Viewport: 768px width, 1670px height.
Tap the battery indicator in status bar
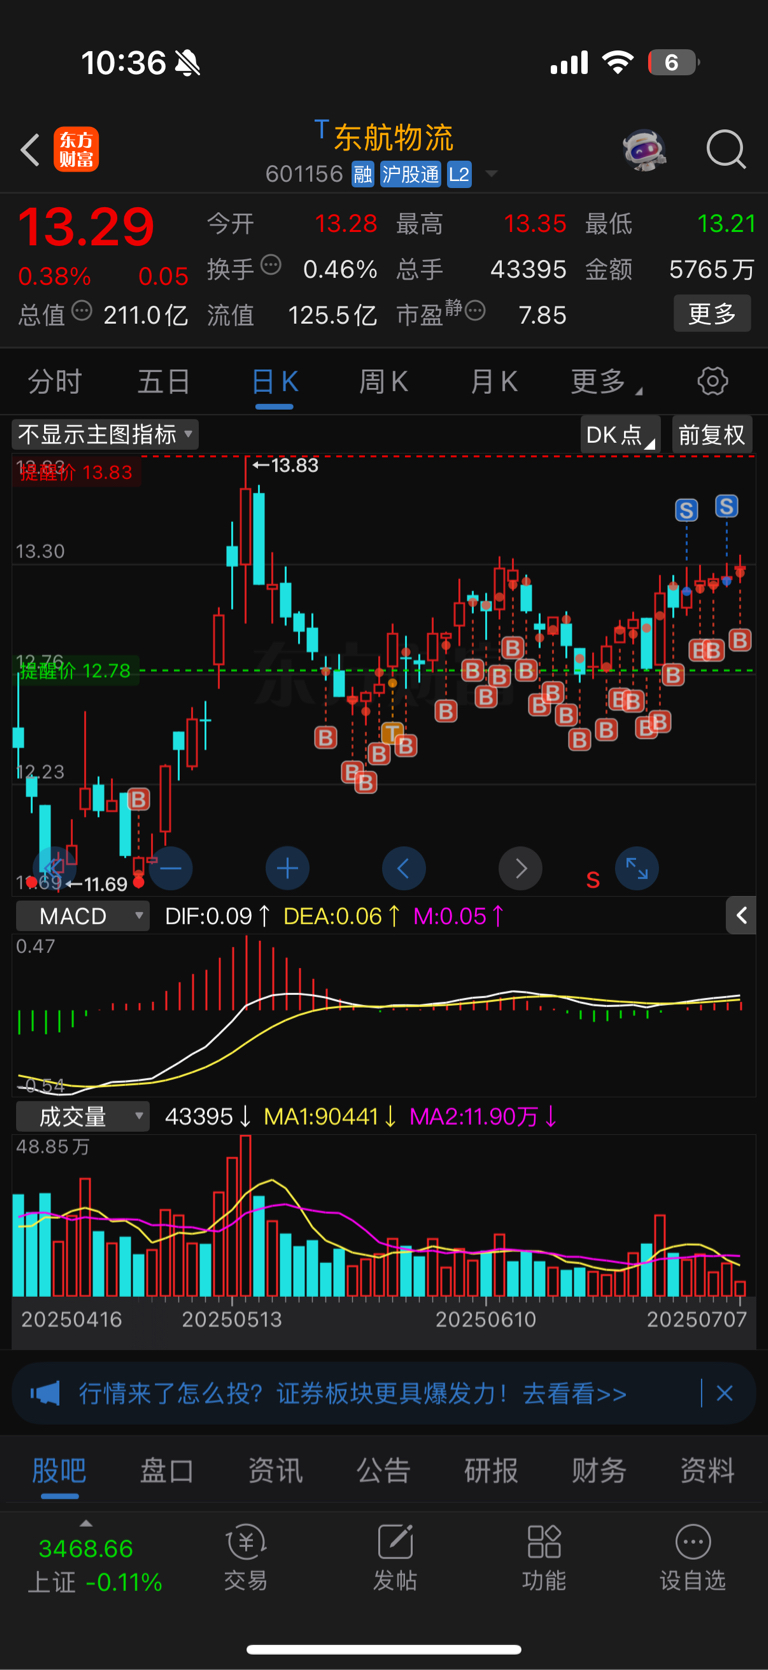[x=673, y=63]
